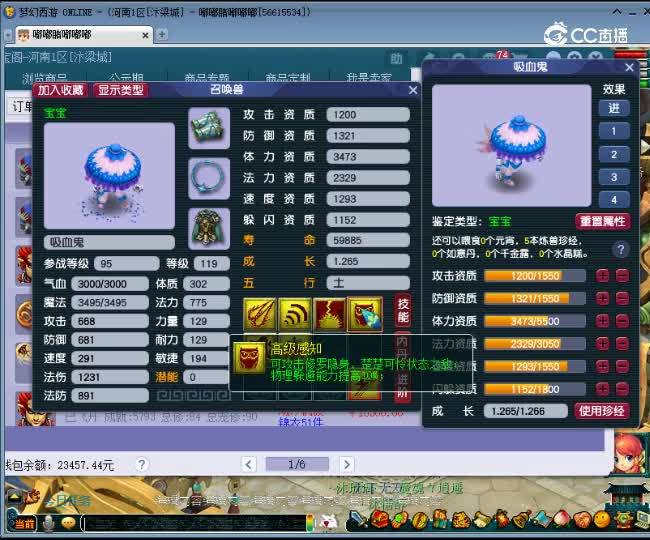The width and height of the screenshot is (650, 540).
Task: Increase 体力资质 with plus button
Action: pos(603,320)
